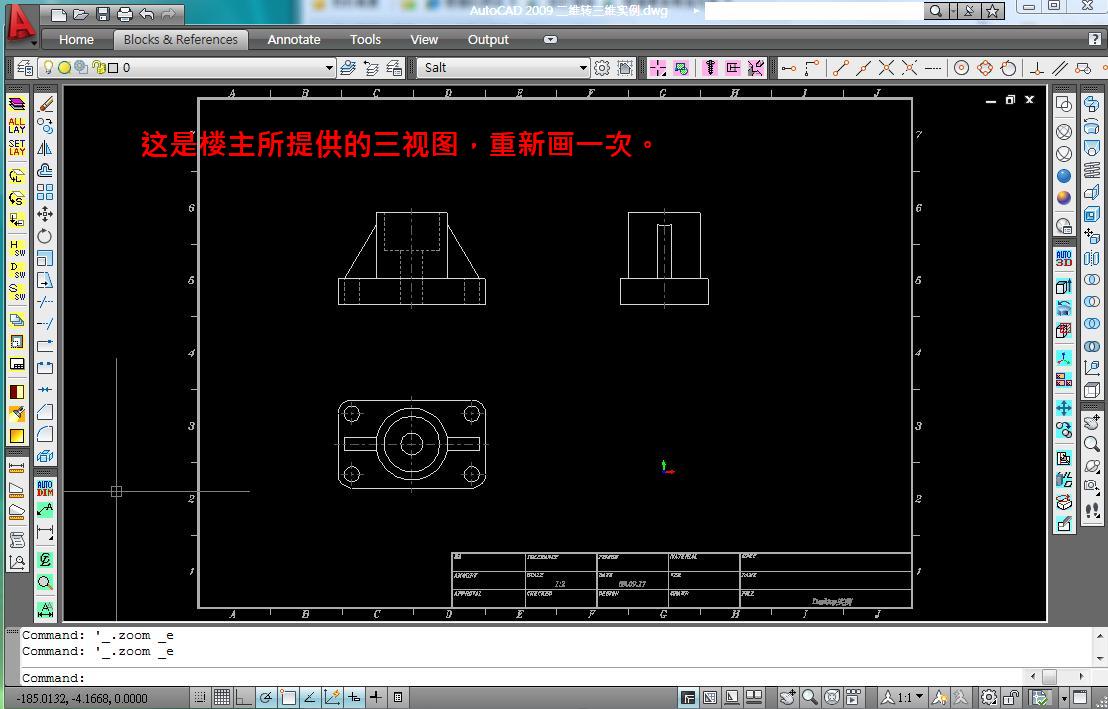Select the Fillet tool
The width and height of the screenshot is (1108, 709).
click(45, 433)
